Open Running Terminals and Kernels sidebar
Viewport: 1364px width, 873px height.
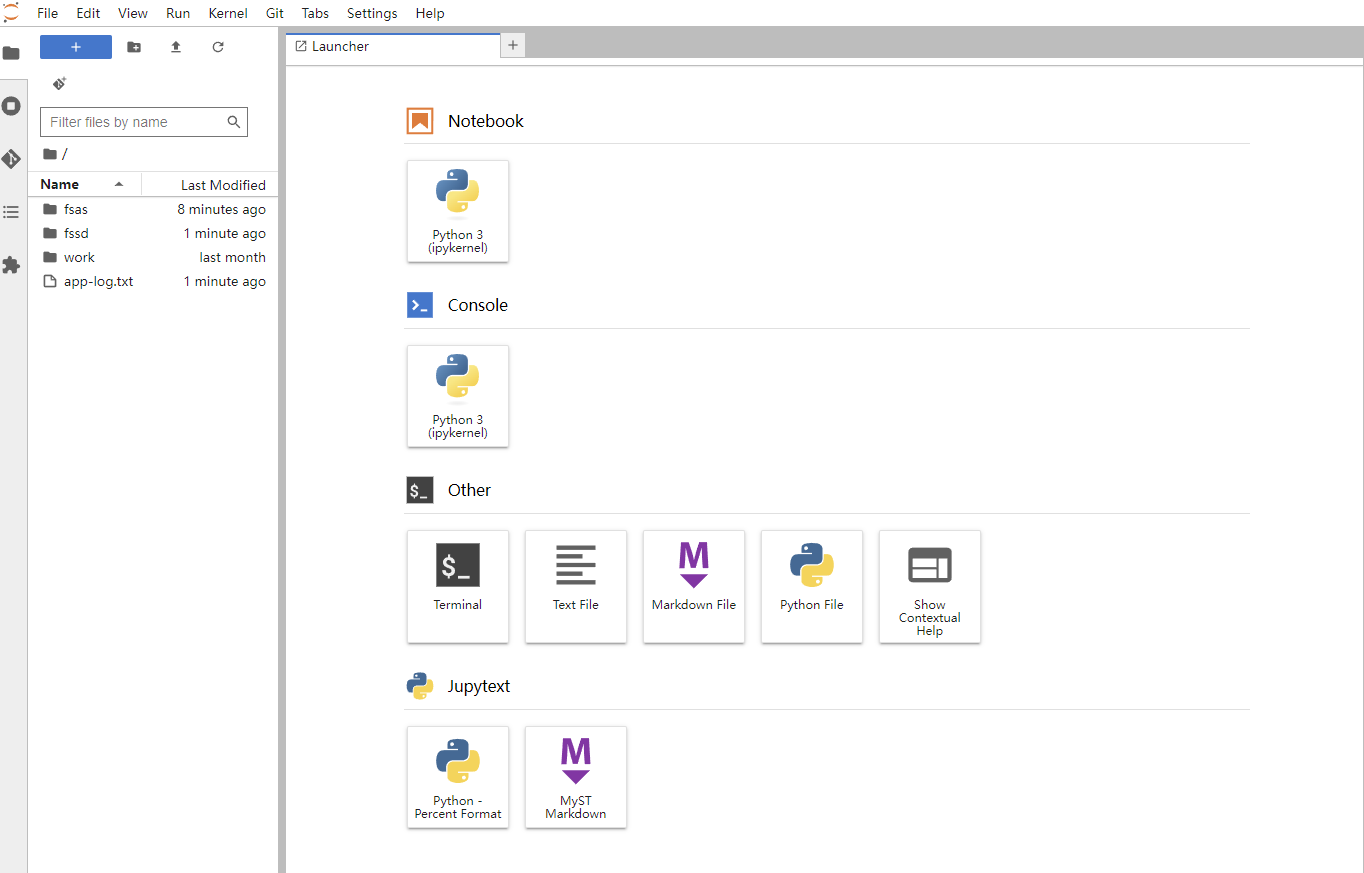point(11,106)
